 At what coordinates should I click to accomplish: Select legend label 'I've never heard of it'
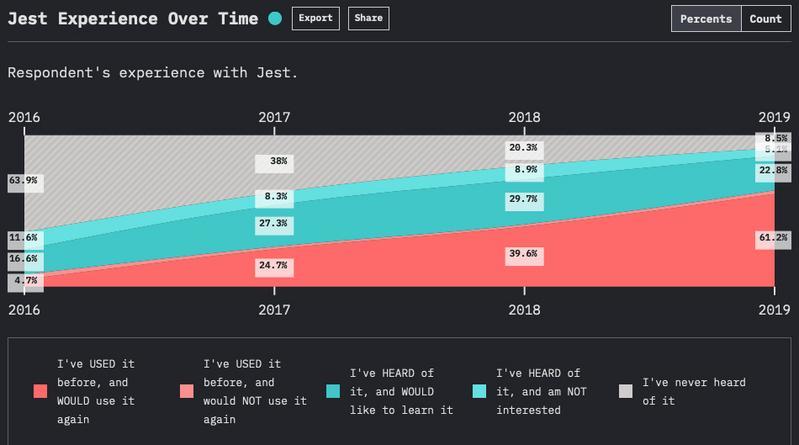tap(694, 391)
